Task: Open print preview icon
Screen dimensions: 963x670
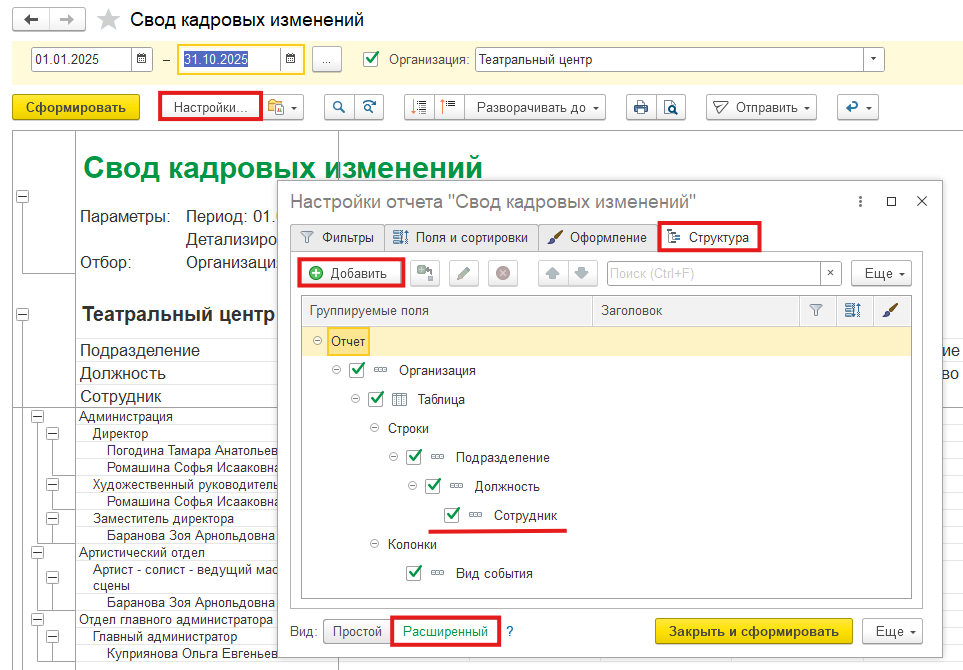Action: tap(671, 107)
